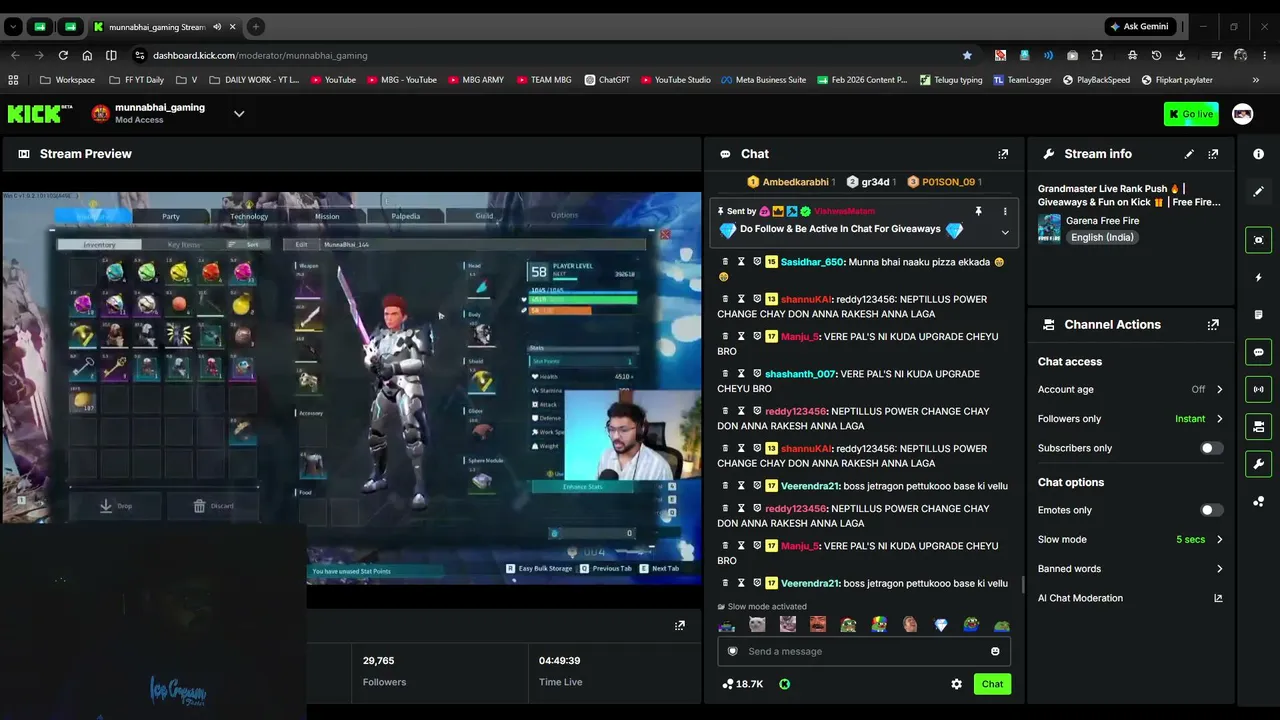Image resolution: width=1280 pixels, height=720 pixels.
Task: Pop out the Channel Actions panel
Action: pos(1213,325)
